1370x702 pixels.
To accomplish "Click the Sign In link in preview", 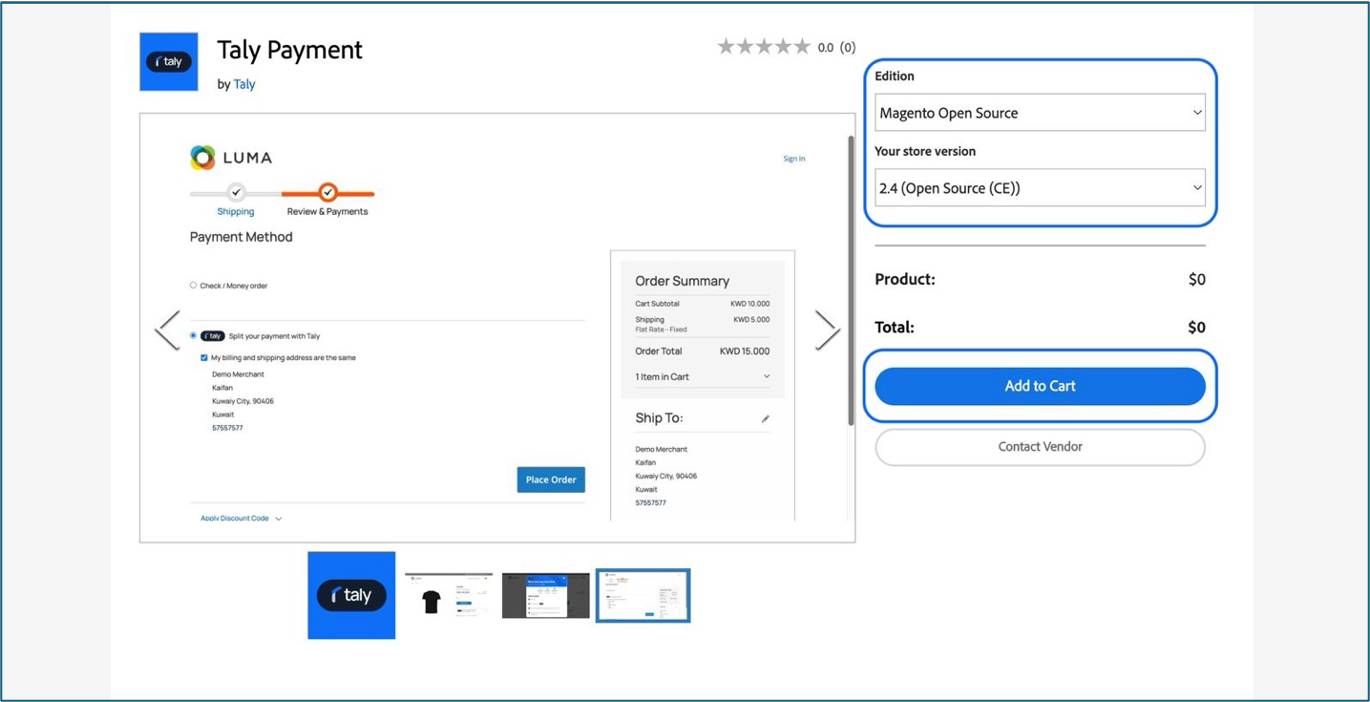I will [x=794, y=159].
